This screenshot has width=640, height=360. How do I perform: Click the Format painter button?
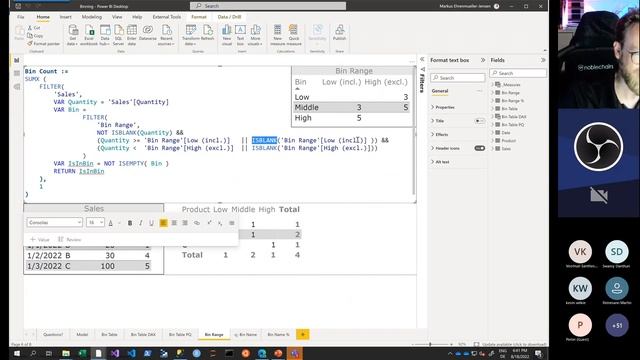[x=44, y=43]
